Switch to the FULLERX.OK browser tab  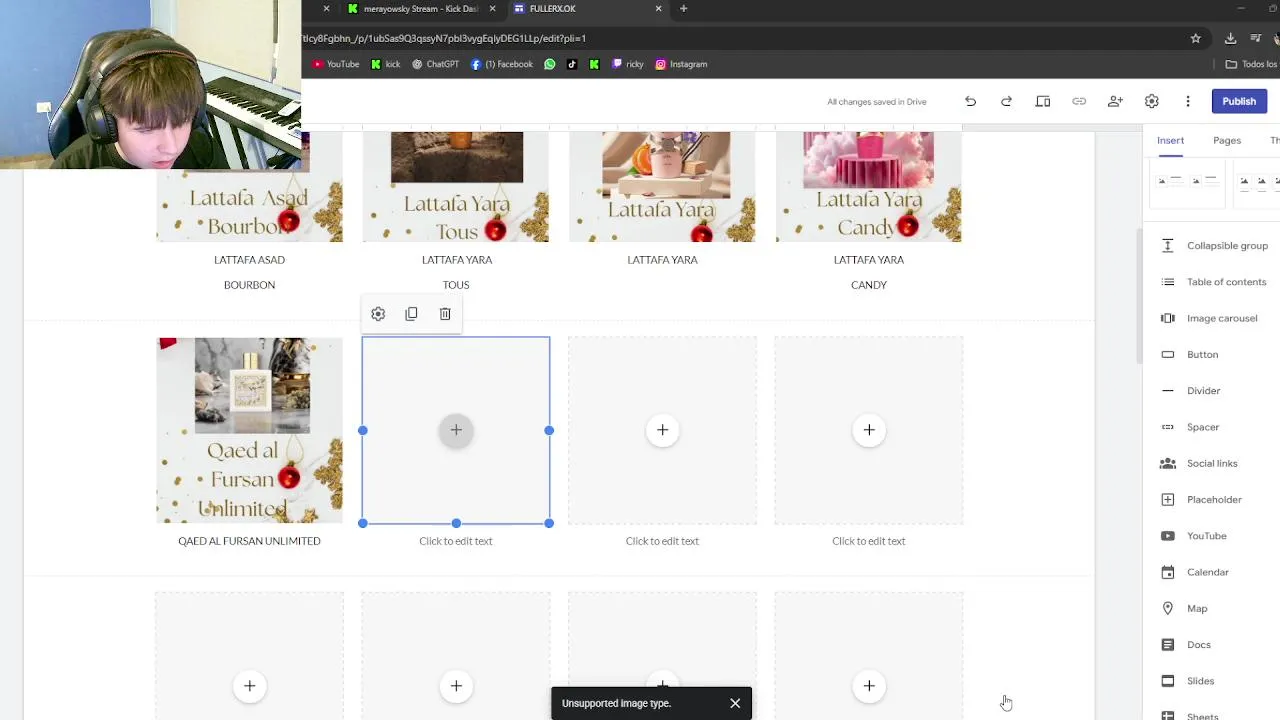[585, 9]
